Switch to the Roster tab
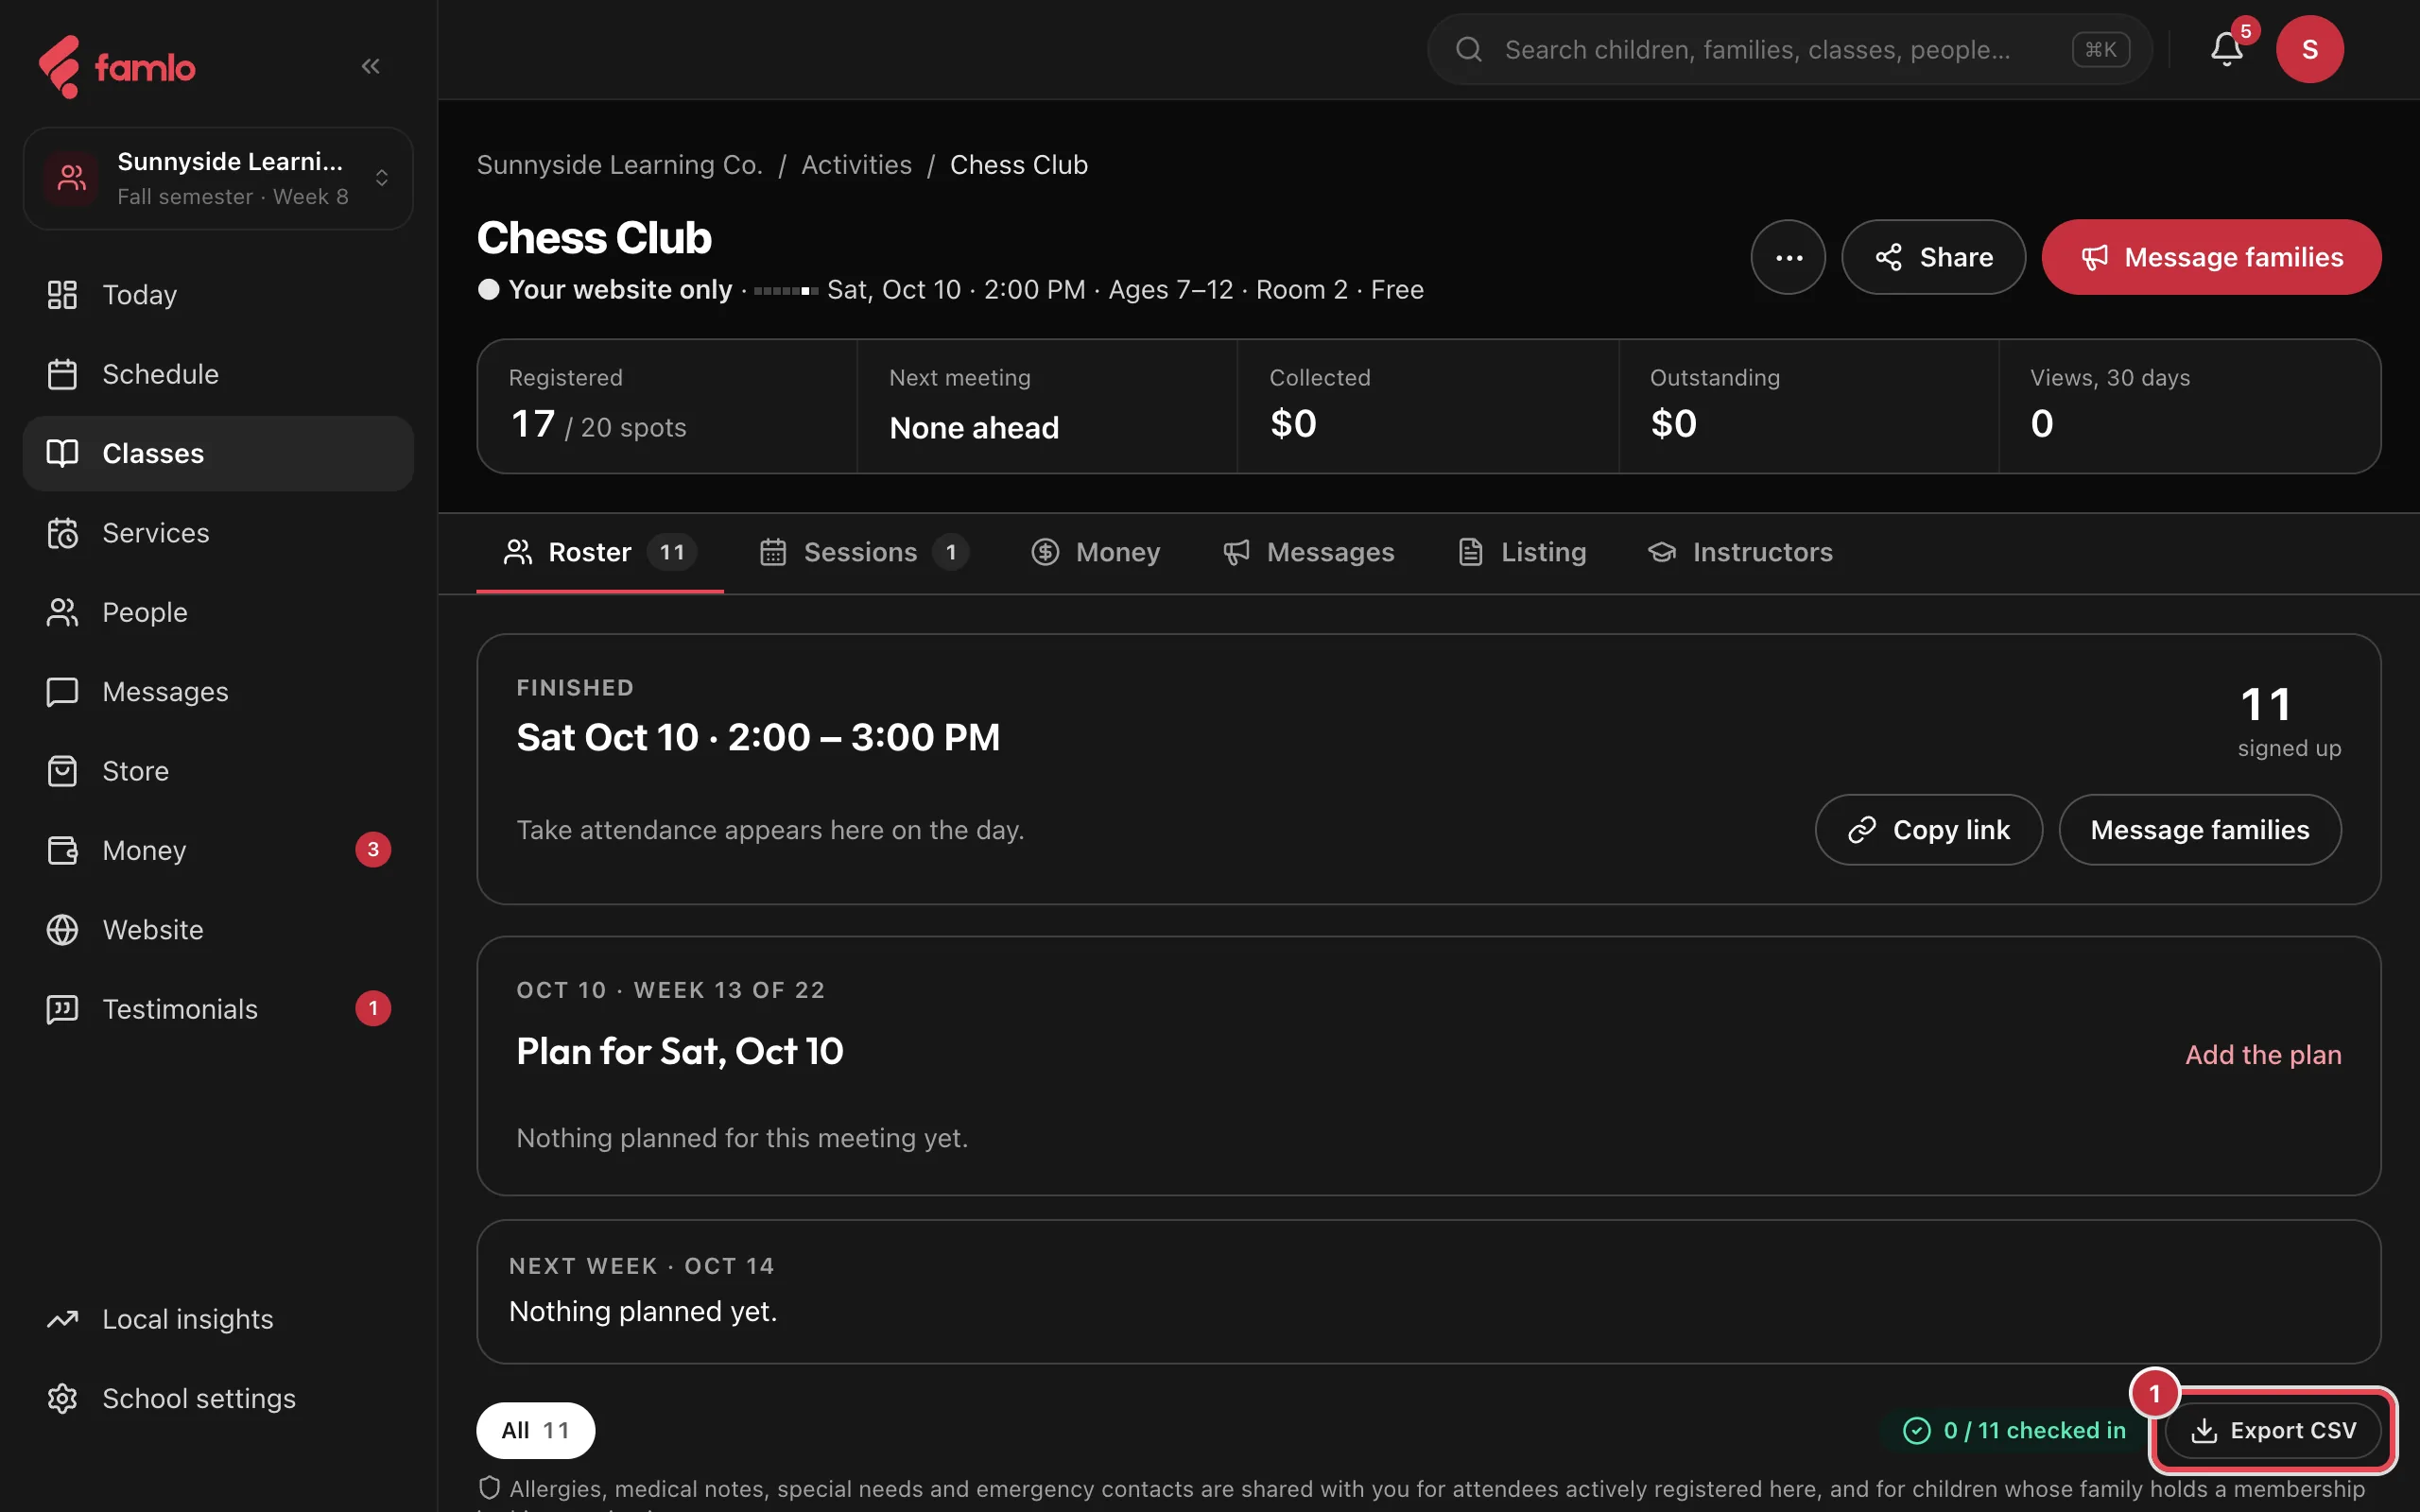The height and width of the screenshot is (1512, 2420). click(600, 552)
